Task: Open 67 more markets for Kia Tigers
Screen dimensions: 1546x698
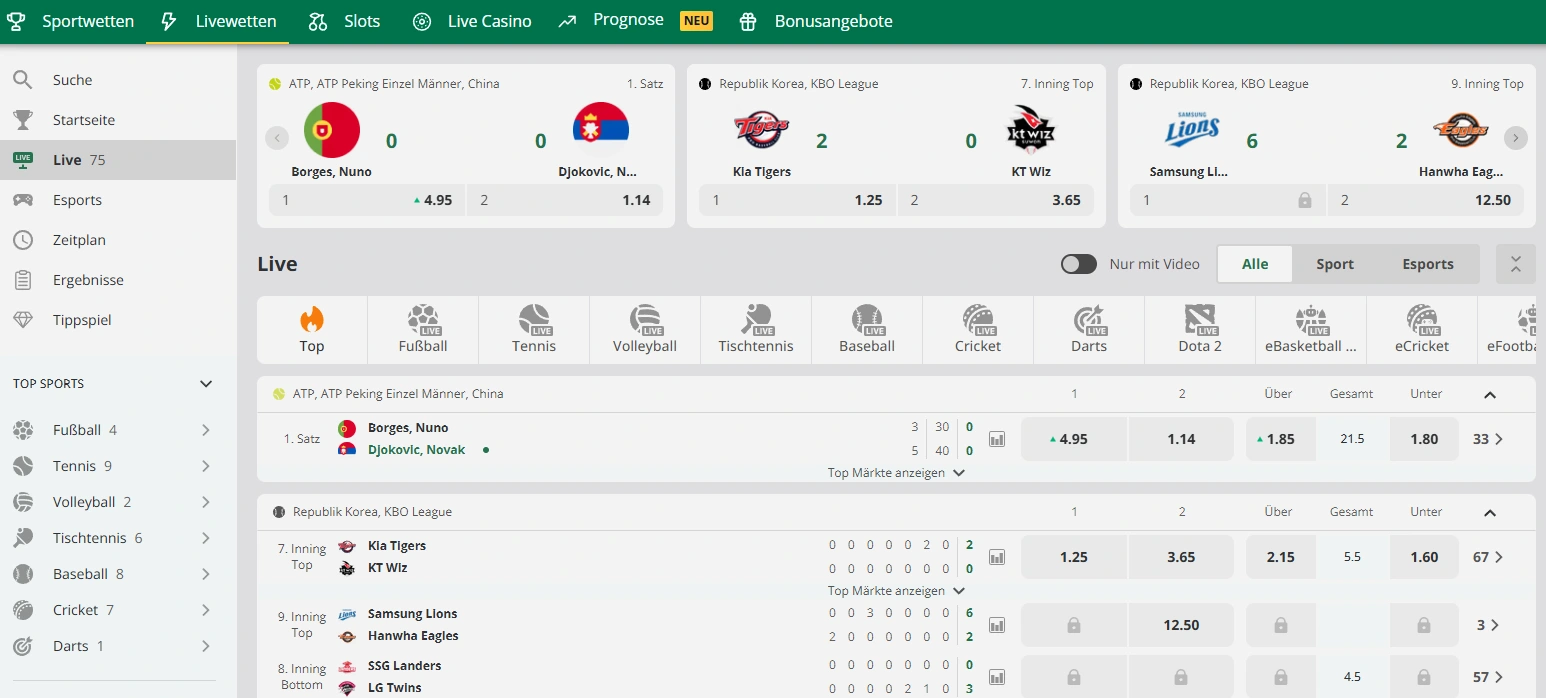Action: click(x=1488, y=557)
